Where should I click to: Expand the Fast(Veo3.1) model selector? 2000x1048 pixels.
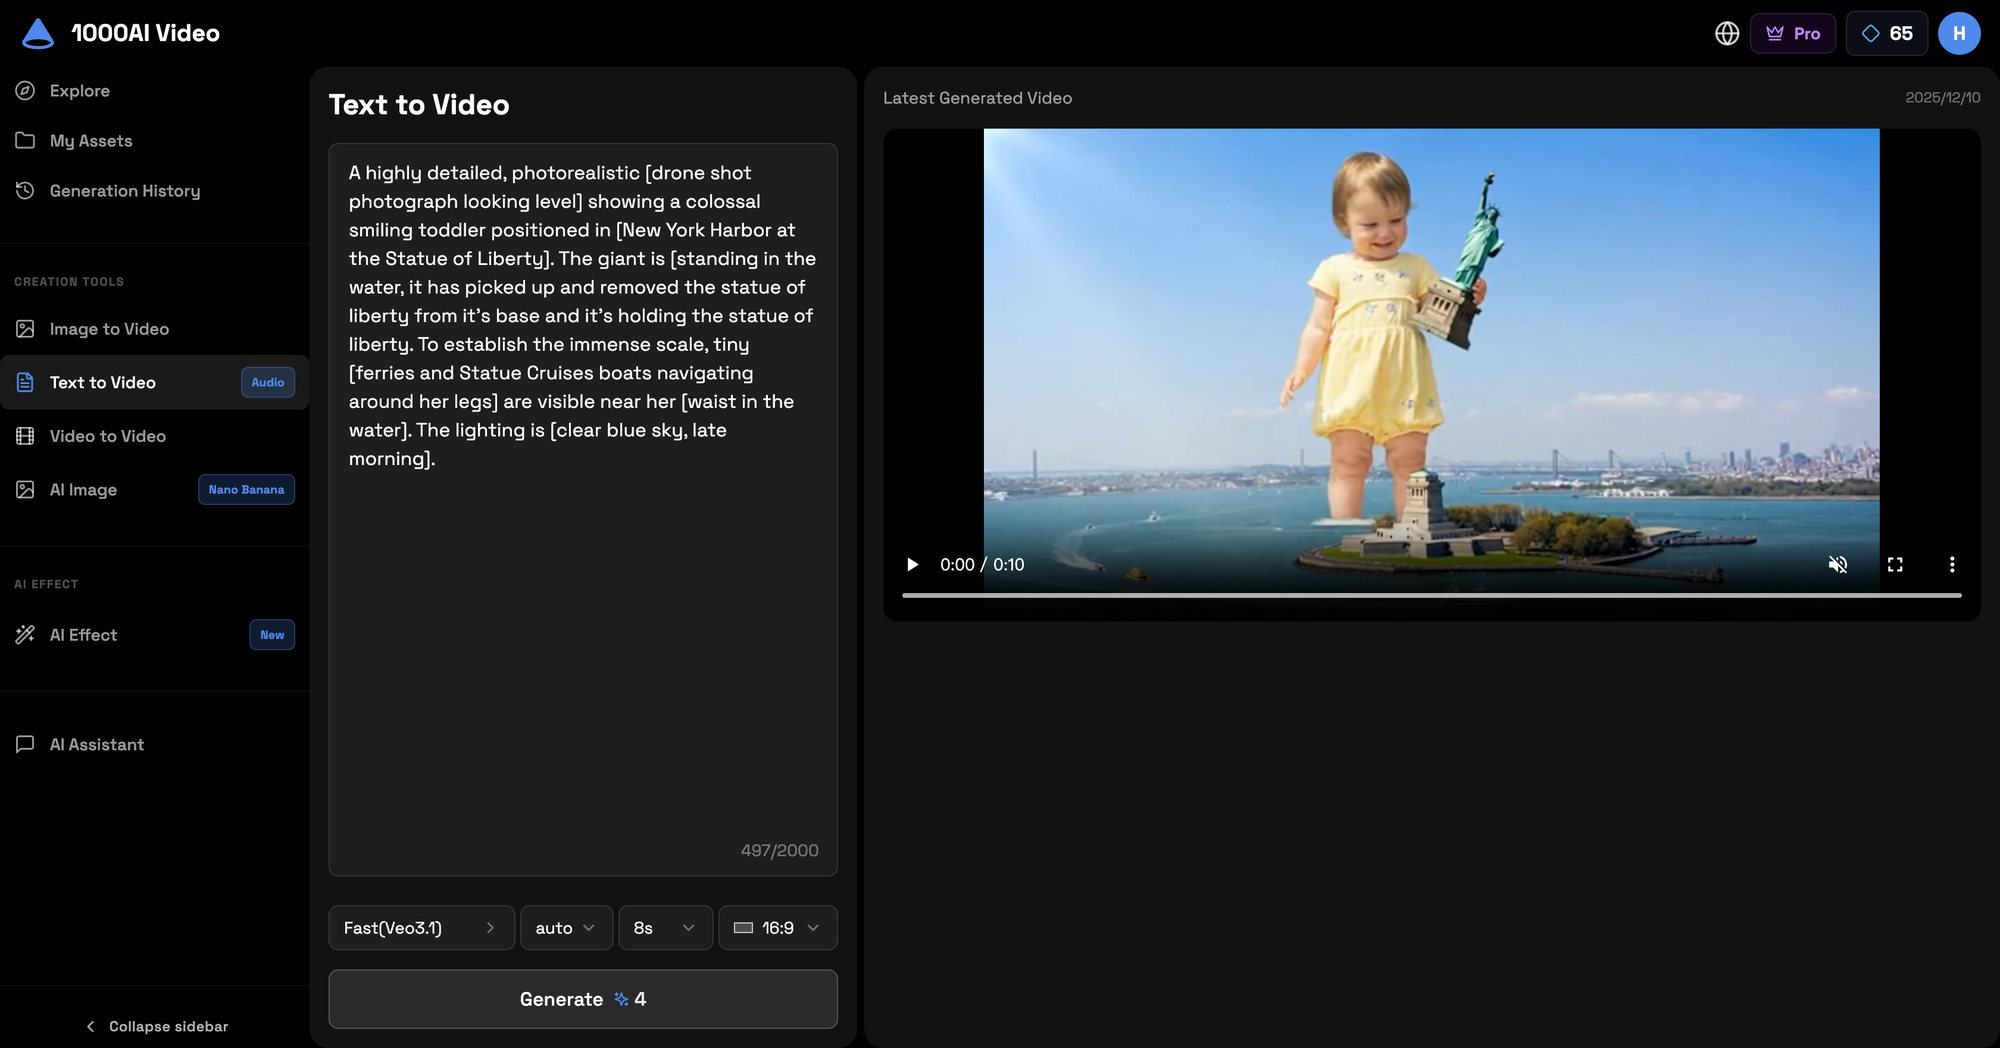tap(421, 928)
